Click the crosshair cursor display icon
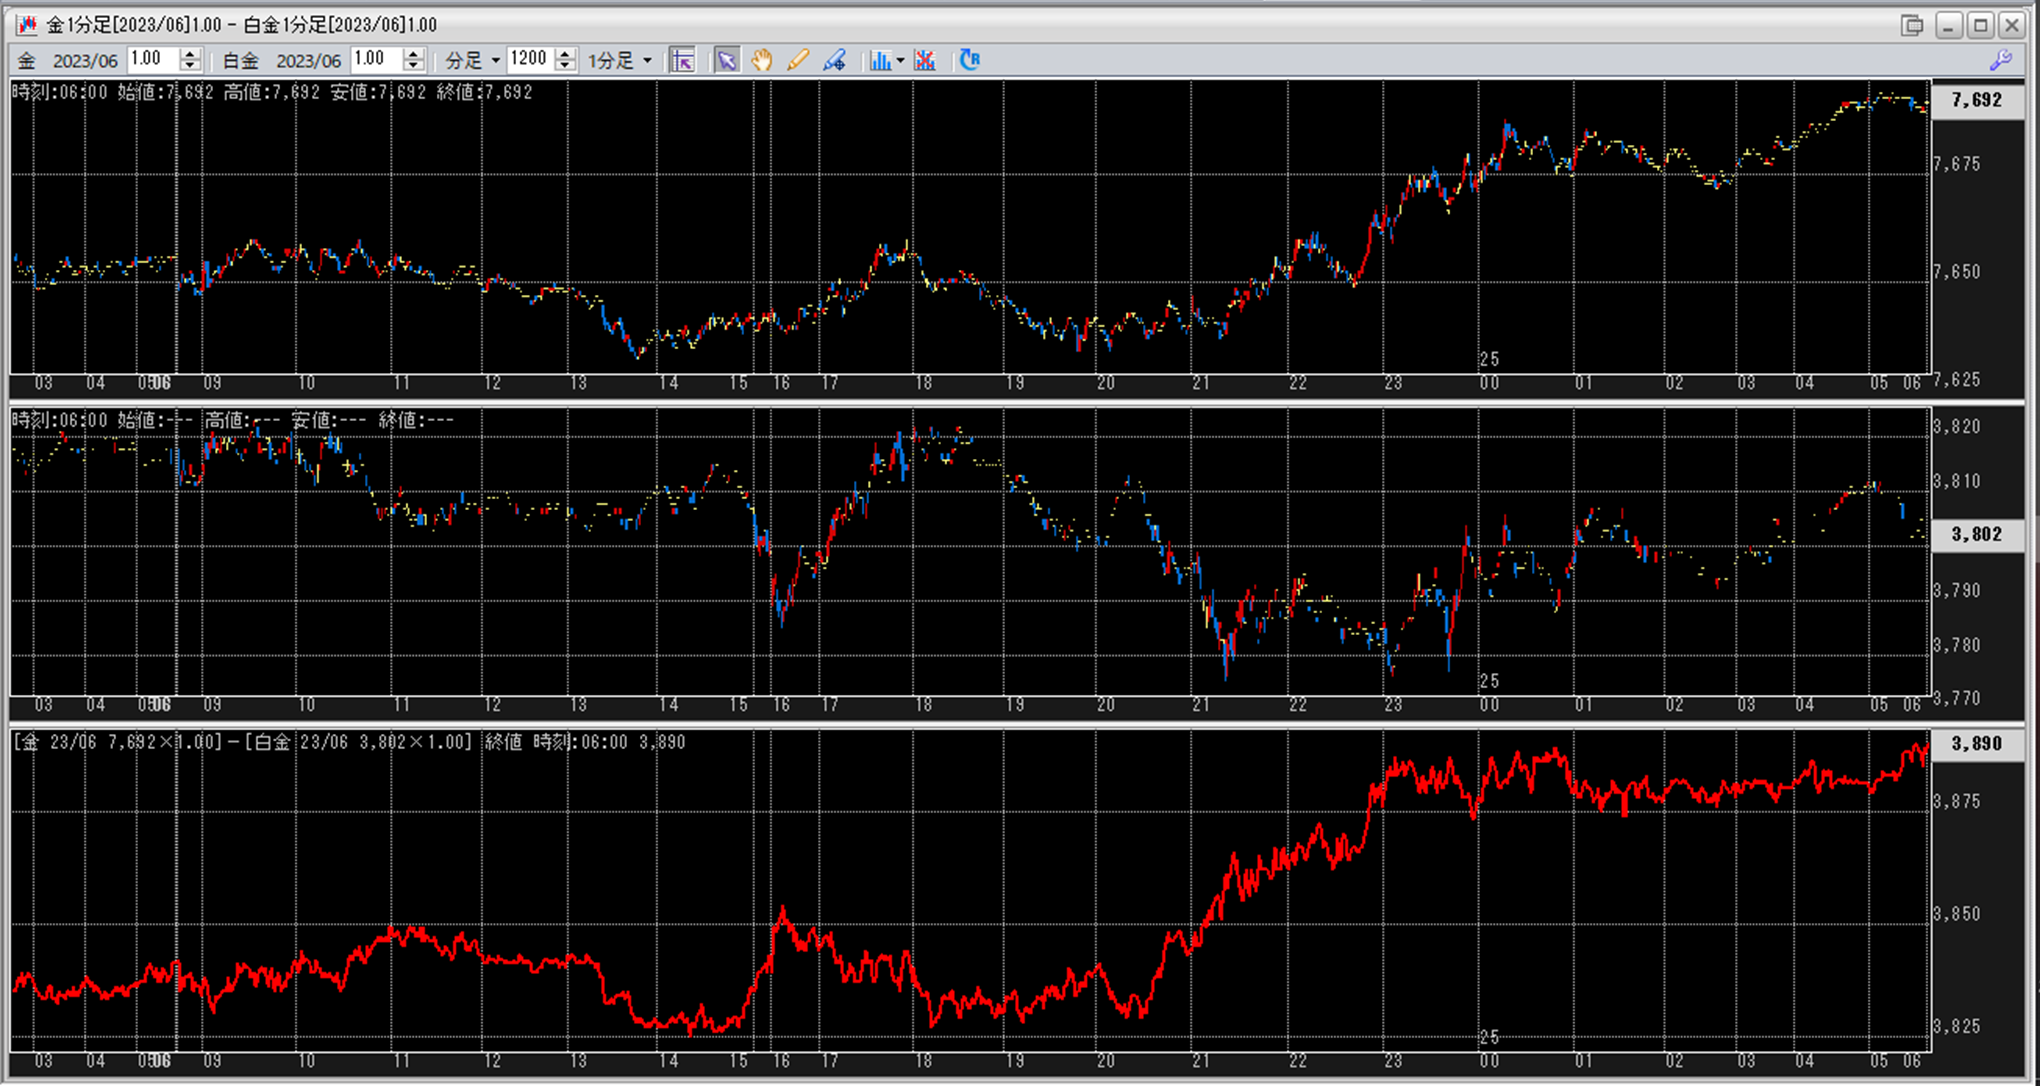 [x=682, y=60]
